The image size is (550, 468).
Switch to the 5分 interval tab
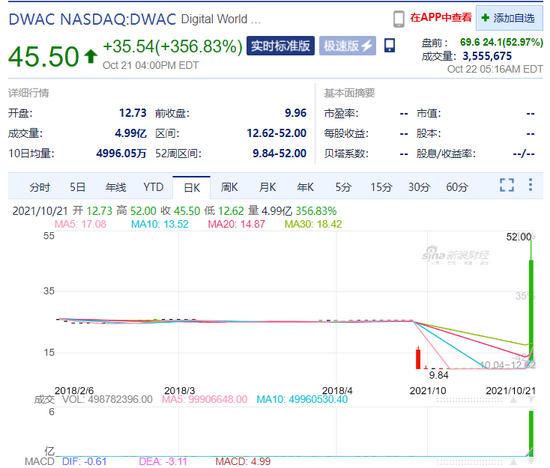pyautogui.click(x=343, y=187)
